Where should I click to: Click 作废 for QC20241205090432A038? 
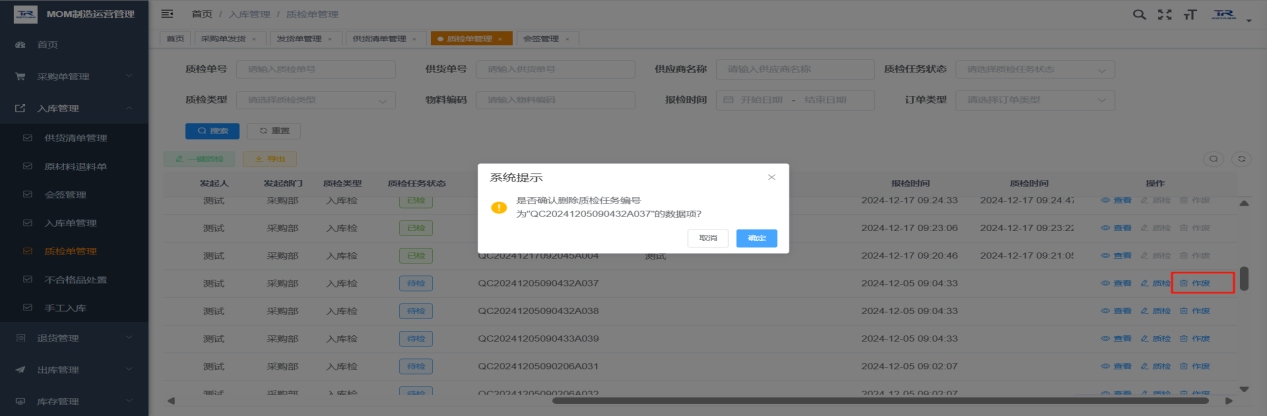[1195, 311]
